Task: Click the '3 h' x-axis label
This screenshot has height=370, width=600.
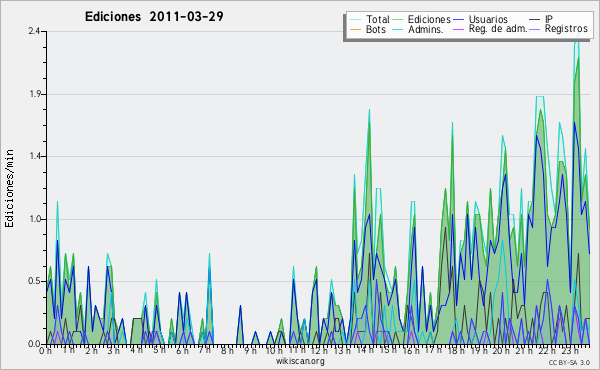Action: click(114, 351)
